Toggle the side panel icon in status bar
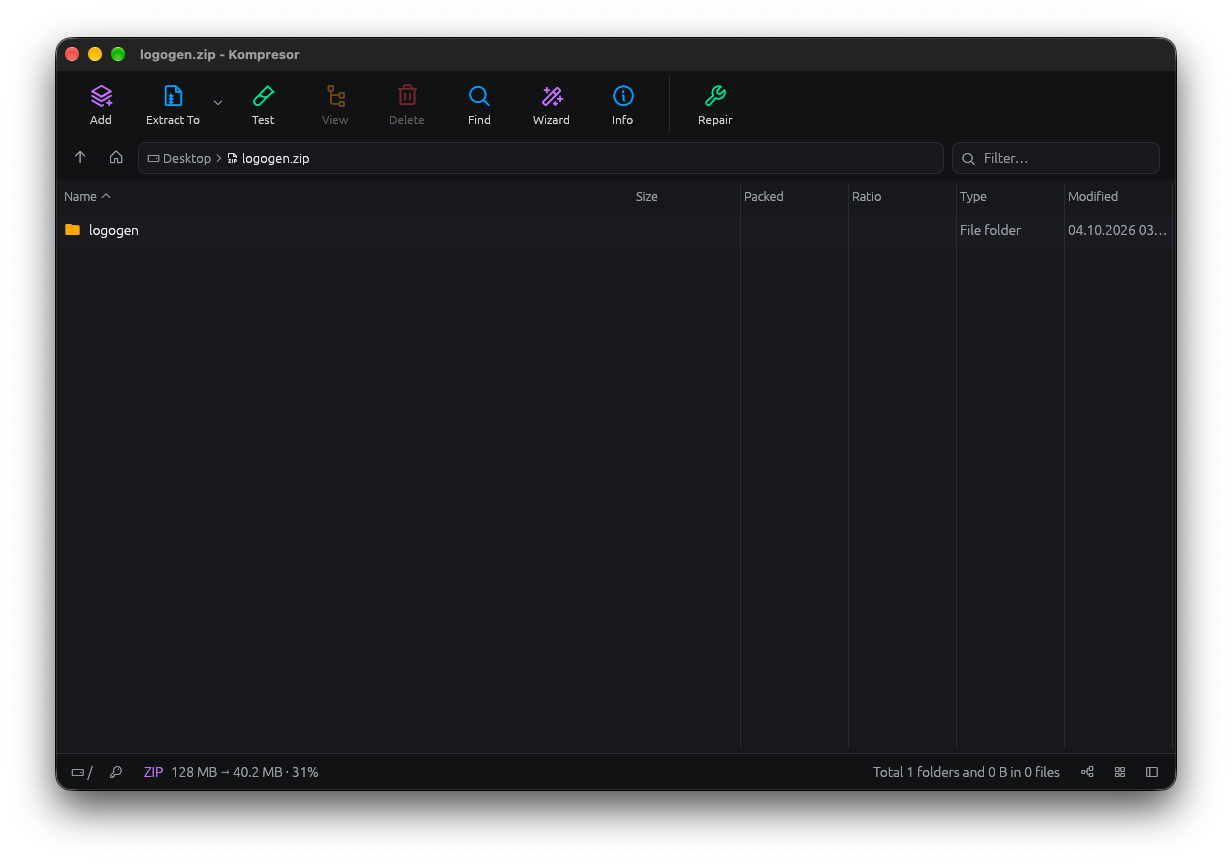Screen dimensions: 1232x864 pyautogui.click(x=1152, y=772)
